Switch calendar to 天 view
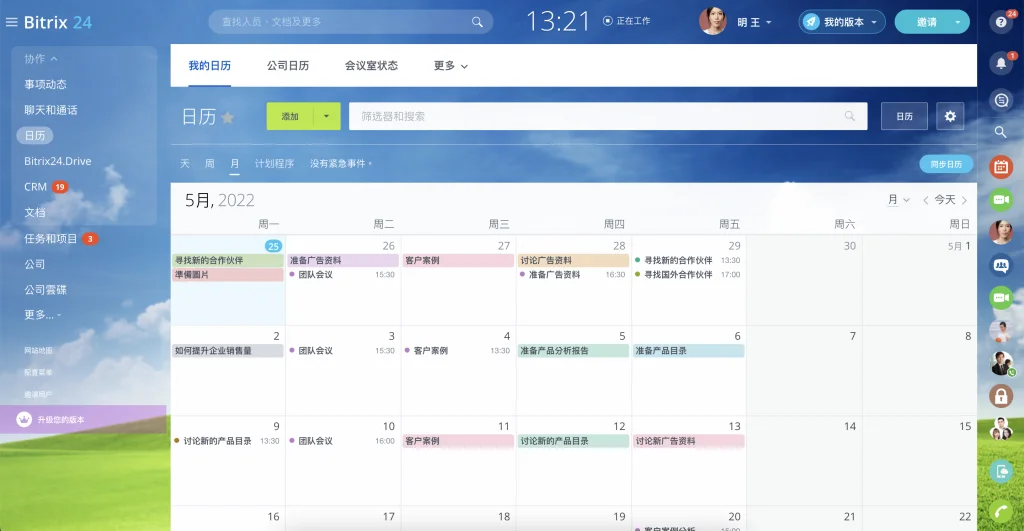 click(x=185, y=163)
